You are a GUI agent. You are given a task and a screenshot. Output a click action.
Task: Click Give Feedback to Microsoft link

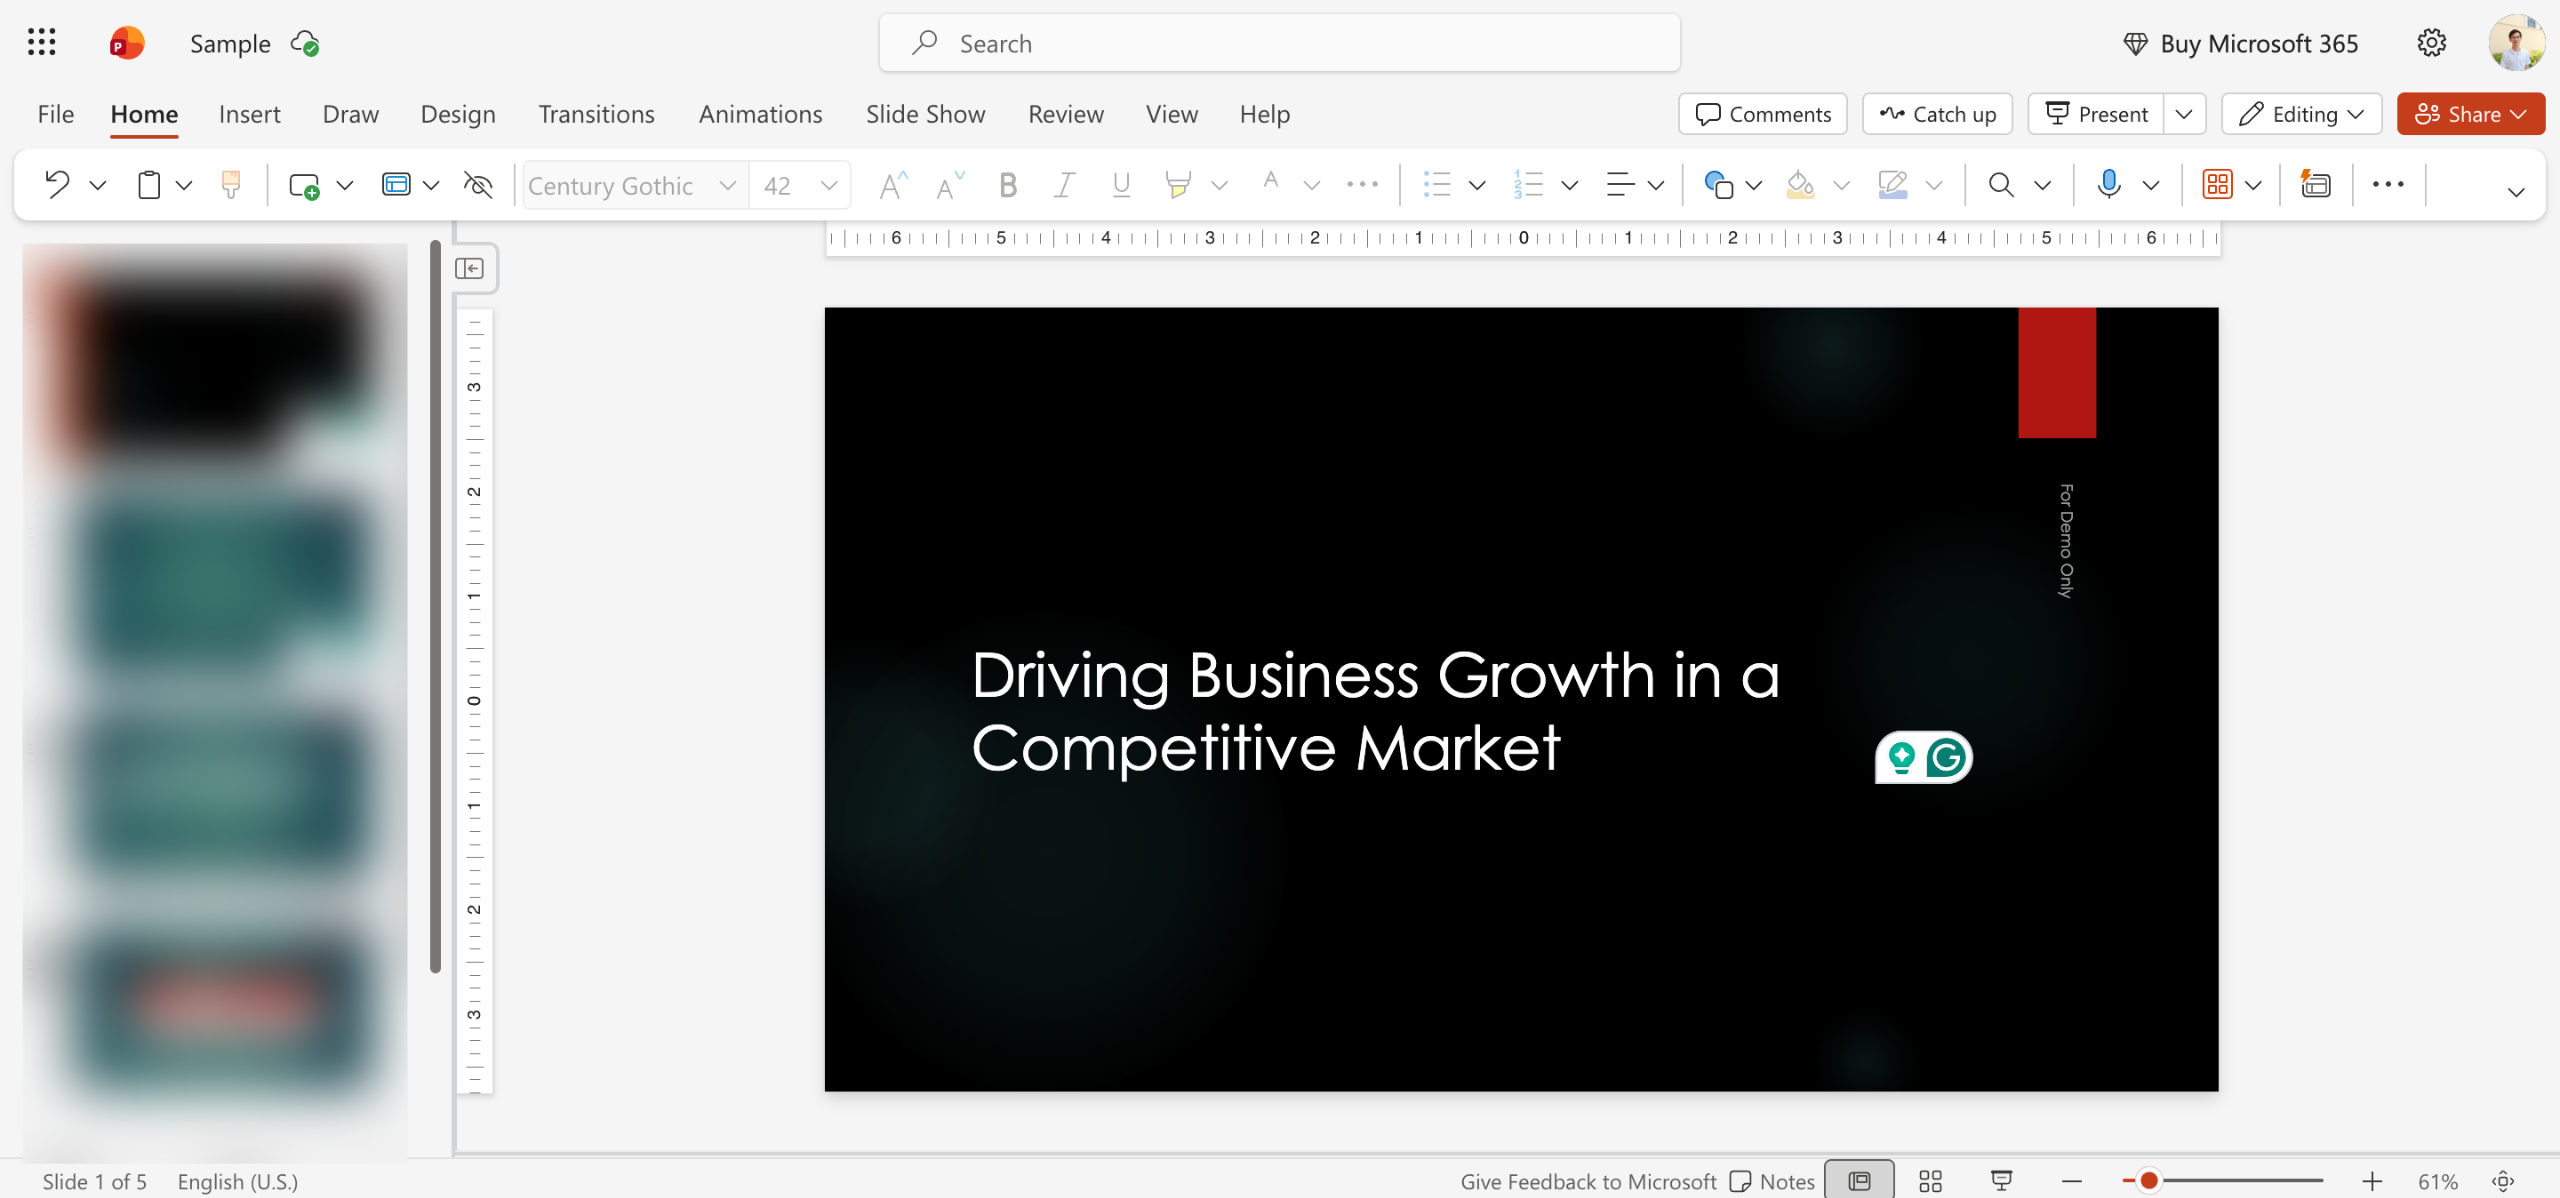click(x=1588, y=1181)
